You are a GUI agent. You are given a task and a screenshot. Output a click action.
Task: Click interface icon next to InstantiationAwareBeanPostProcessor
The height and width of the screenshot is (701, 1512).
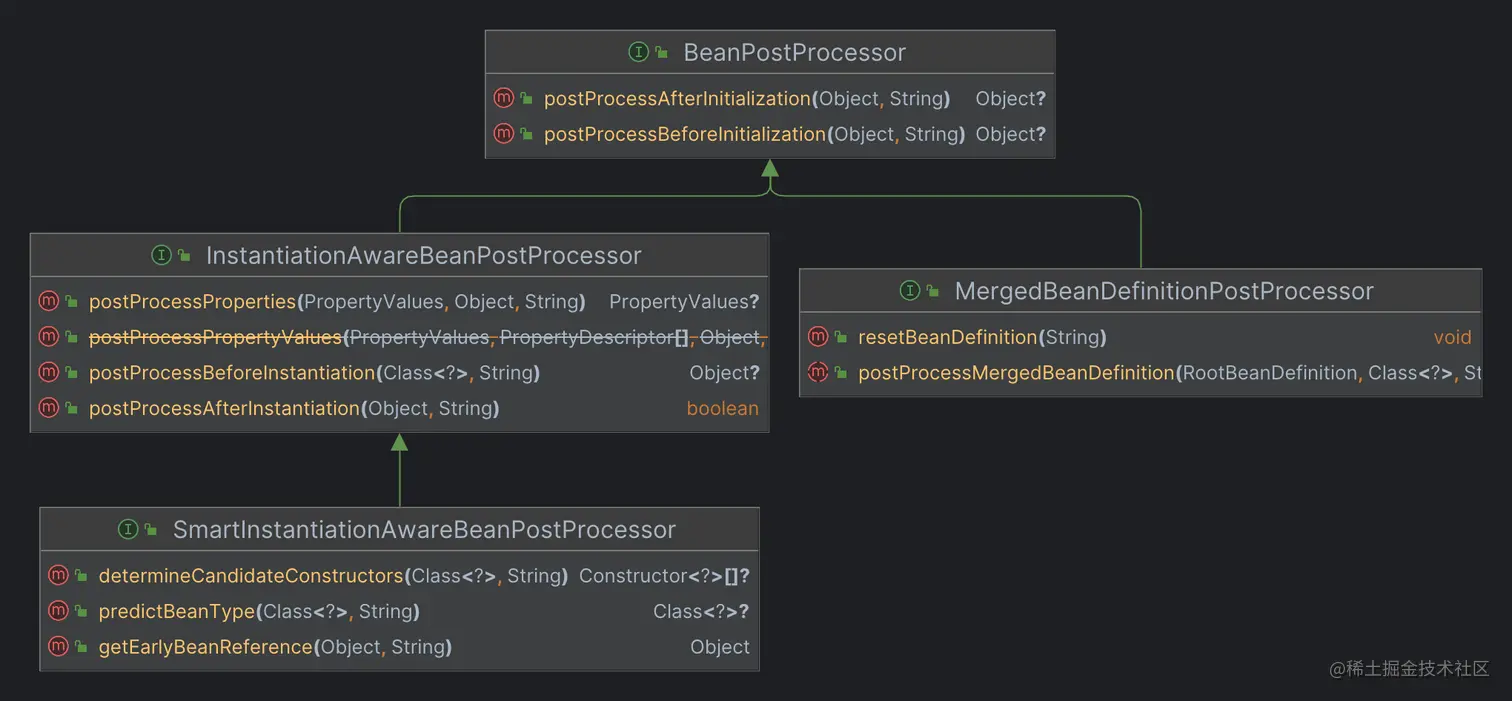click(161, 255)
